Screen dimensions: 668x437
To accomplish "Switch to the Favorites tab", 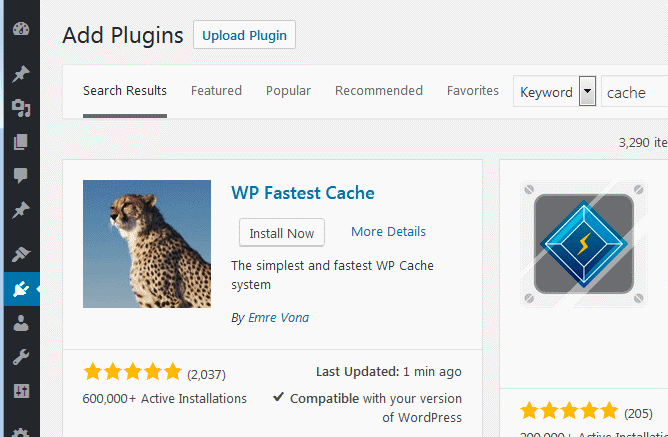I will [x=473, y=91].
